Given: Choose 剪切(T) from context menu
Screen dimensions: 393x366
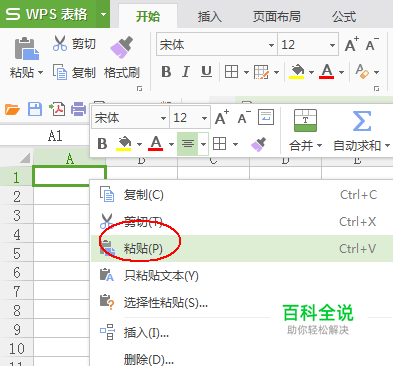Looking at the screenshot, I should click(242, 221).
